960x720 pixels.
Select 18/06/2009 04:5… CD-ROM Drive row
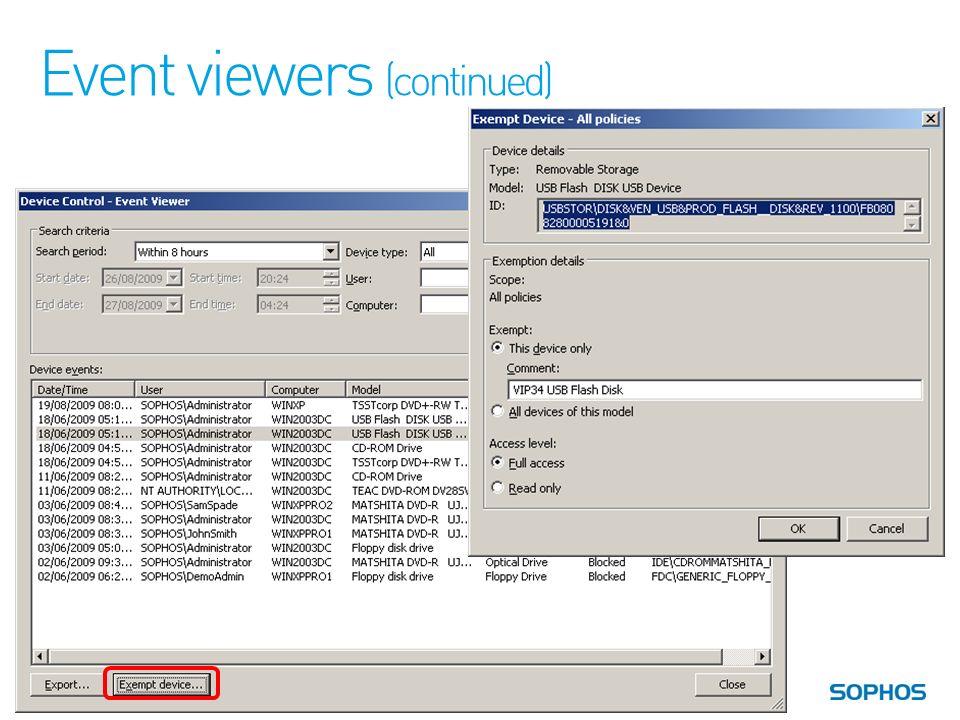[251, 448]
